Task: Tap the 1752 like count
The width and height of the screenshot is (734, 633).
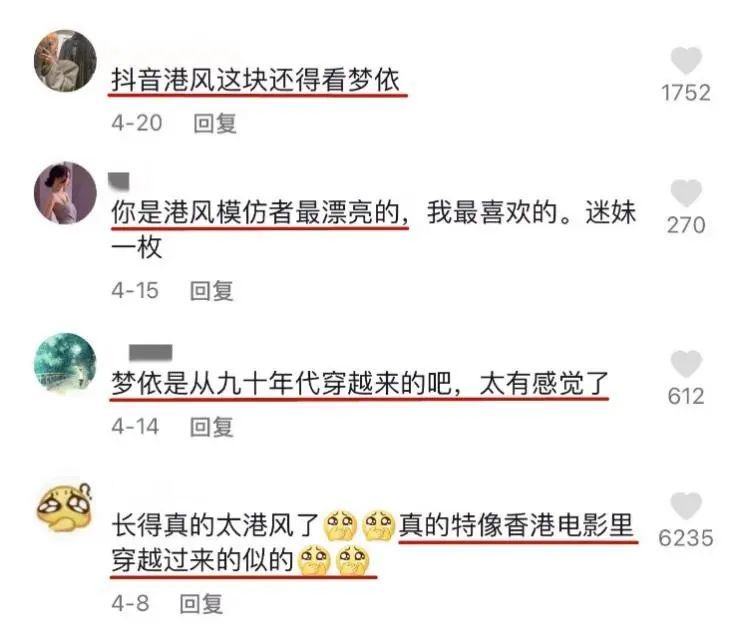Action: (x=686, y=93)
